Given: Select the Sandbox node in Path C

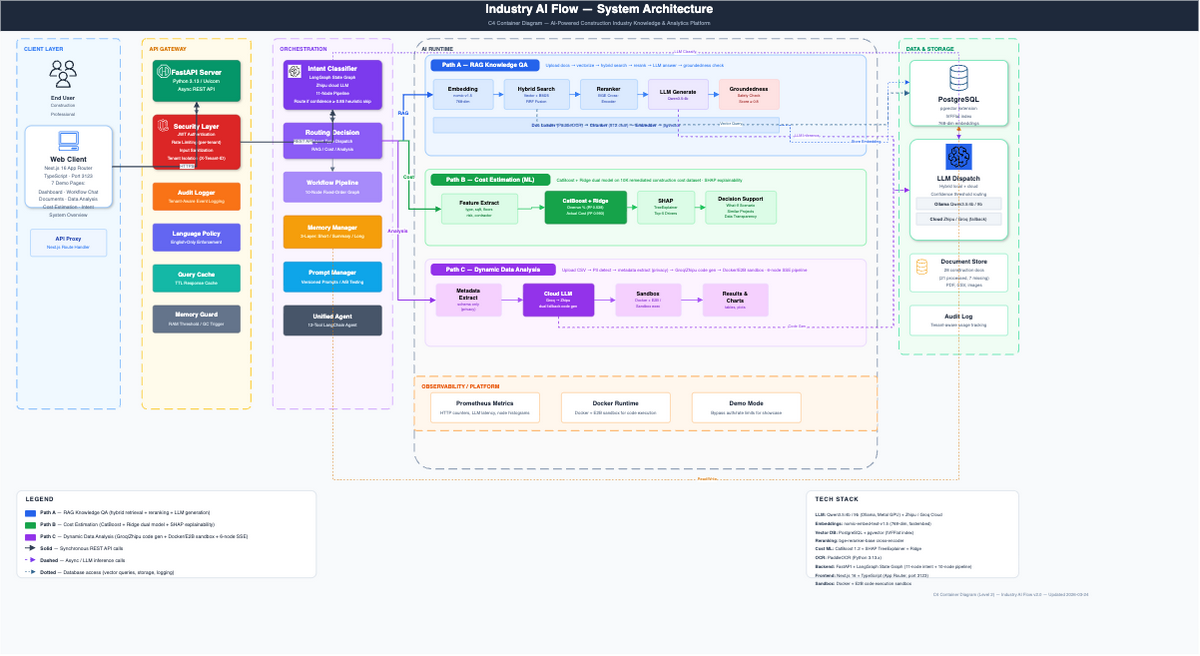Looking at the screenshot, I should [x=649, y=300].
